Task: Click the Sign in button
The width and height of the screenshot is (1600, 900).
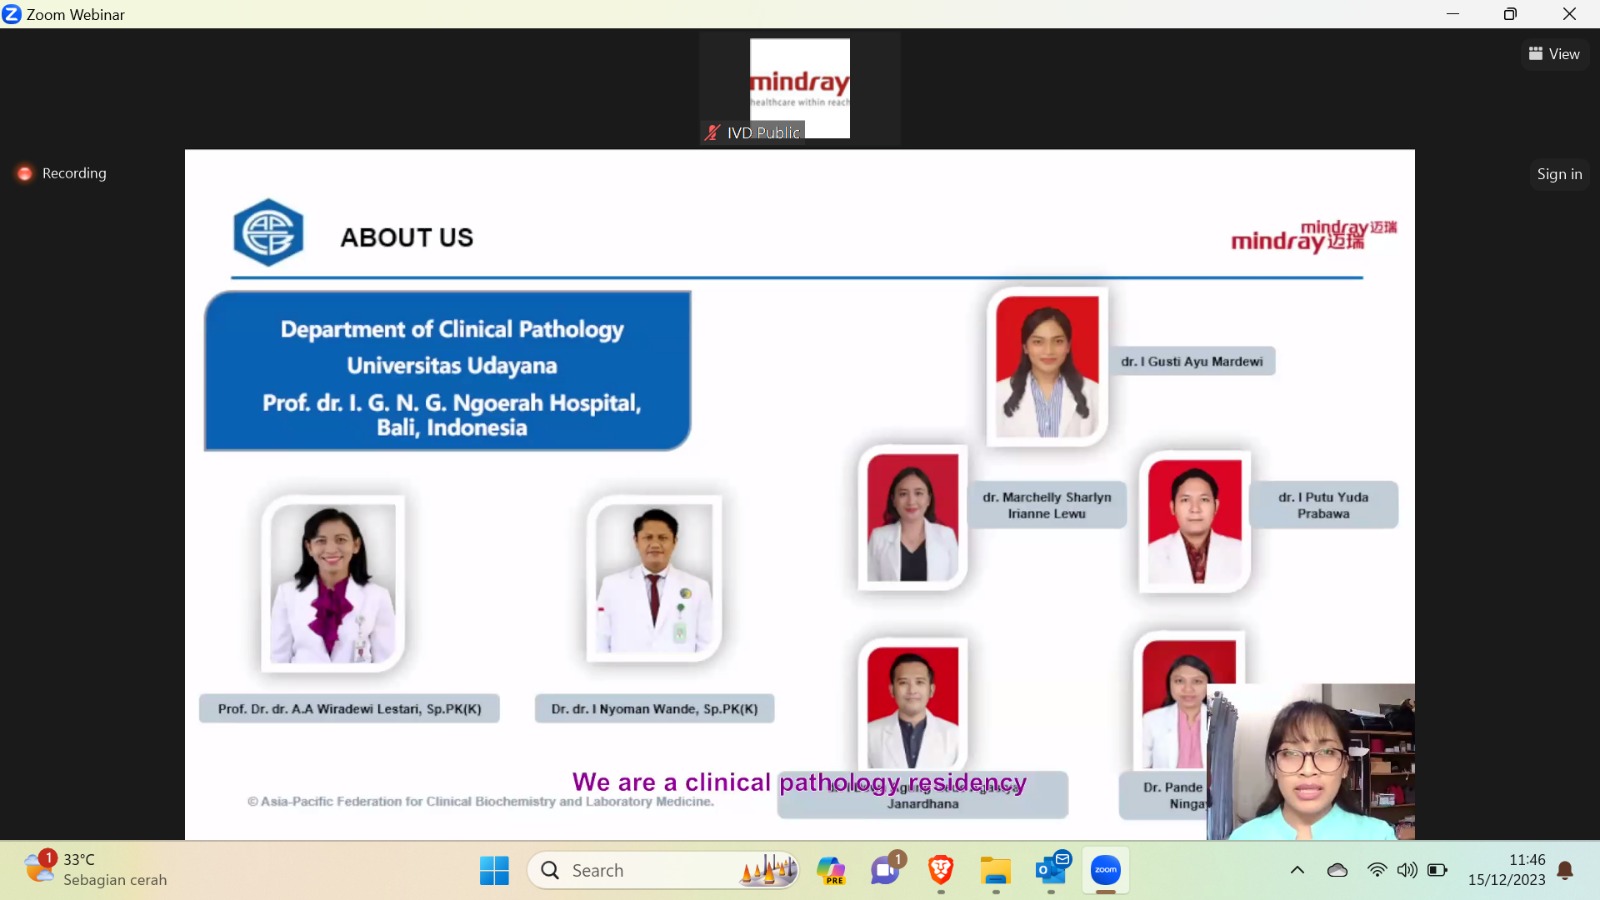Action: pyautogui.click(x=1559, y=174)
